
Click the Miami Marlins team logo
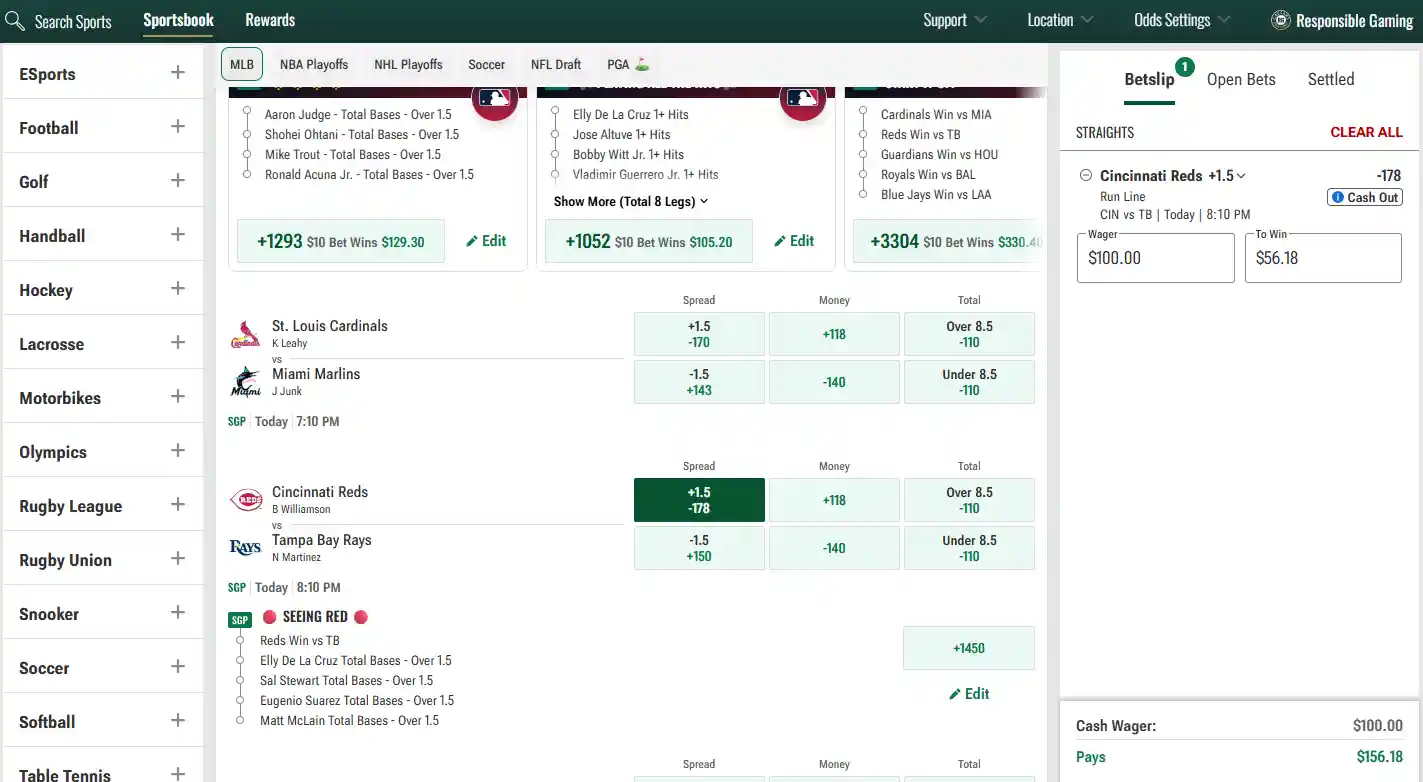tap(245, 382)
